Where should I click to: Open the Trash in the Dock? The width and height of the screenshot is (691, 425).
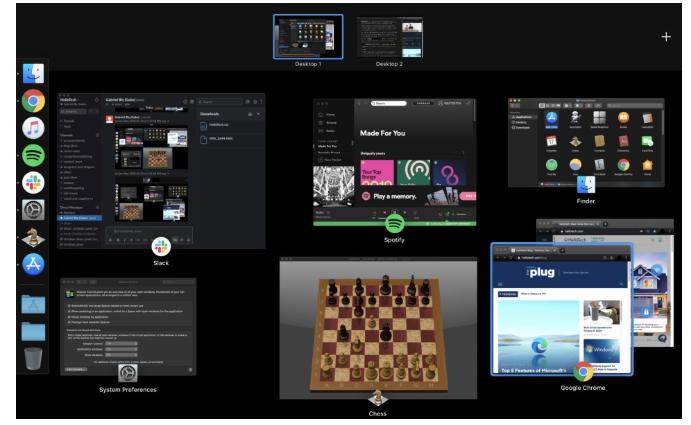click(33, 358)
